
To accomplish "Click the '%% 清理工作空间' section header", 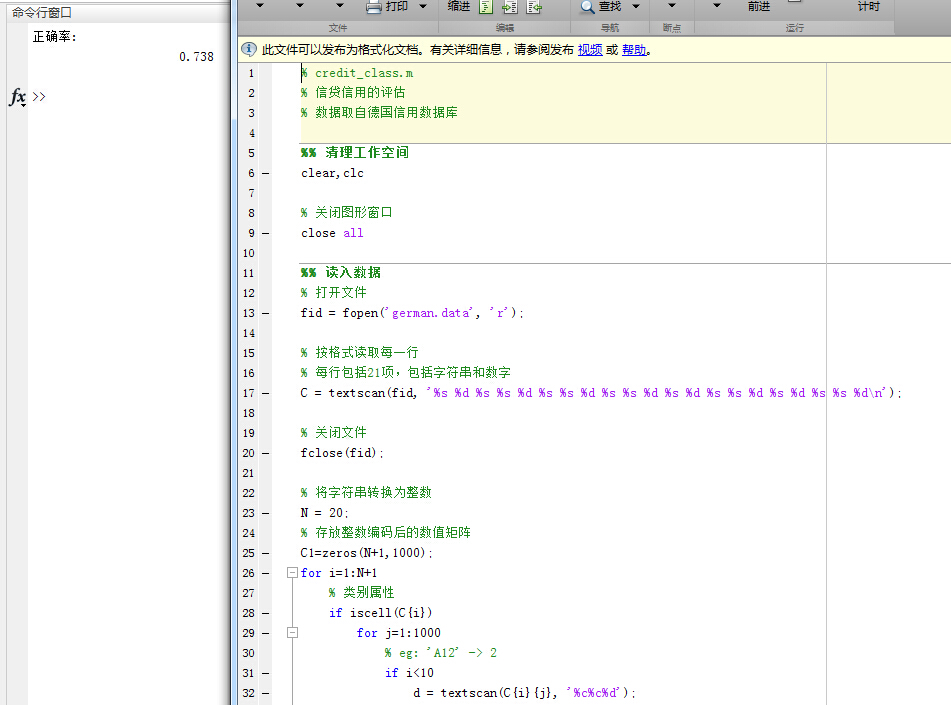I will click(x=355, y=152).
